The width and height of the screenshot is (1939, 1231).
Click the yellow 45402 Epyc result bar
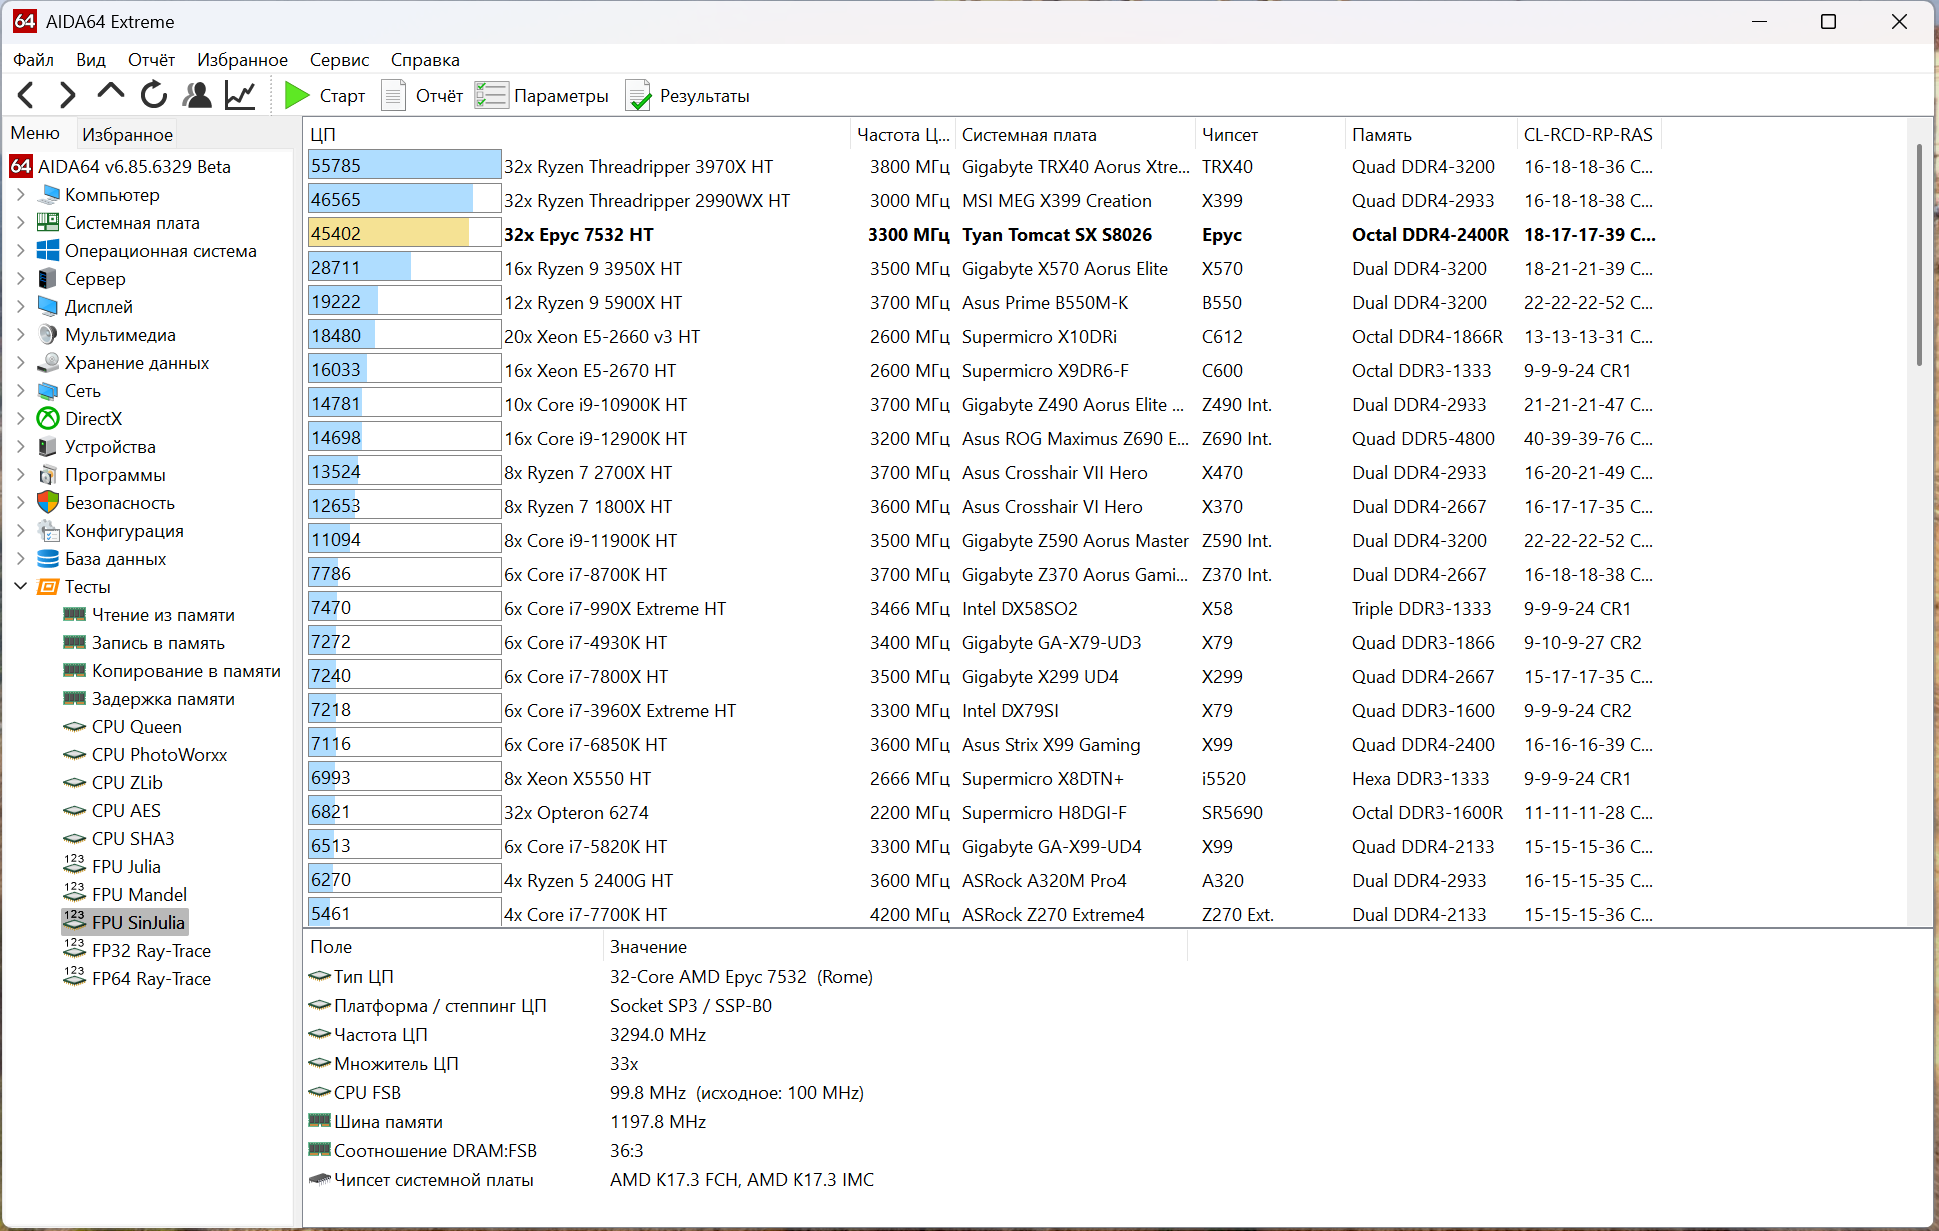click(388, 234)
